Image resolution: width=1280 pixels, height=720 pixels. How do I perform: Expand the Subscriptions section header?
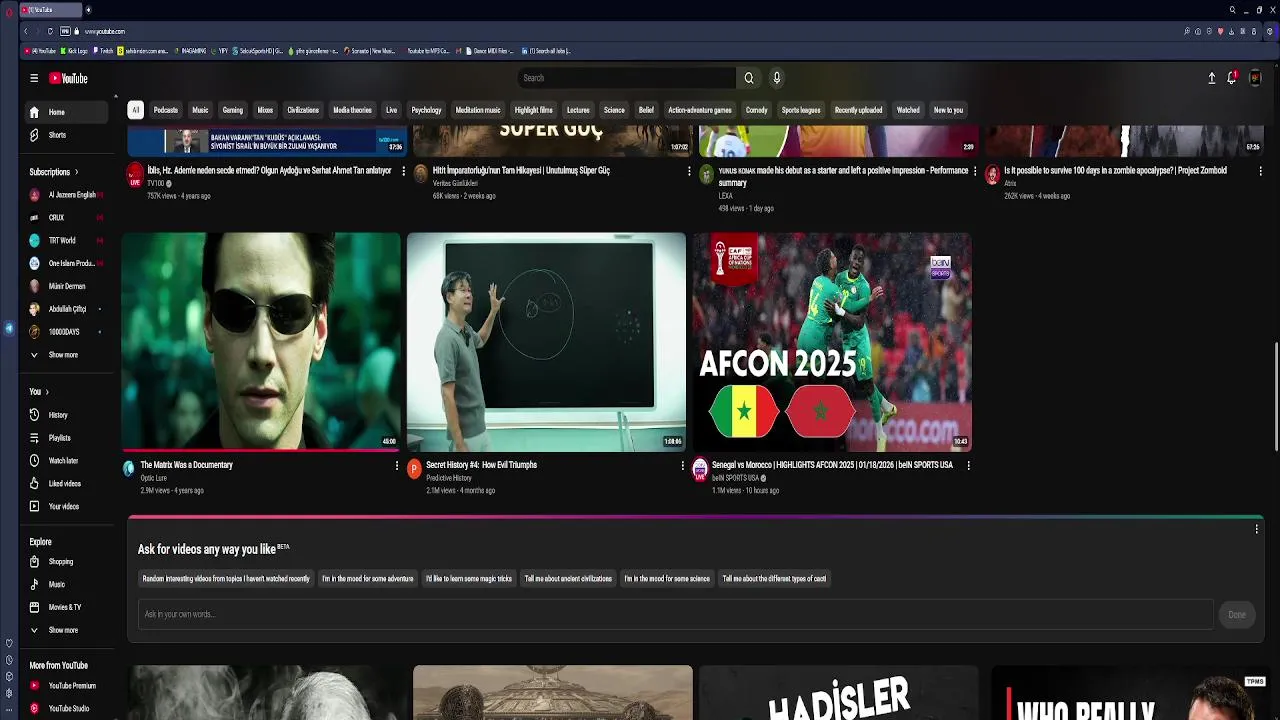coord(54,172)
